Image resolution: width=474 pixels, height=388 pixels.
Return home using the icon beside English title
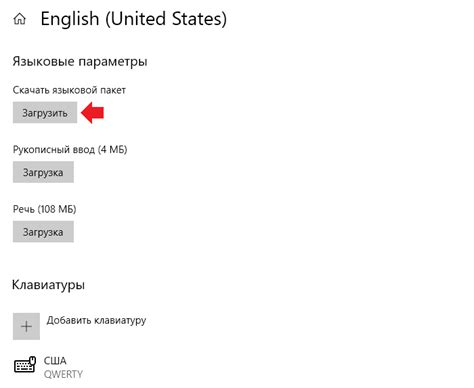coord(19,19)
